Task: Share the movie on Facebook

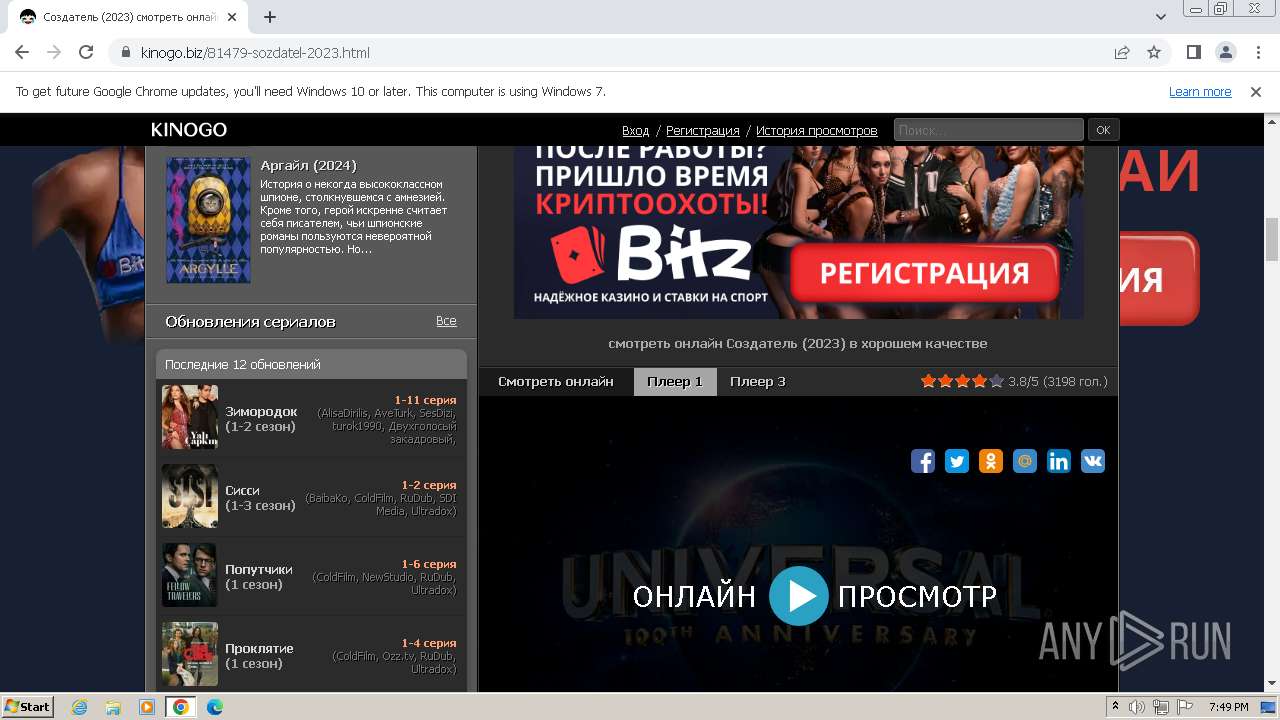Action: pyautogui.click(x=923, y=461)
